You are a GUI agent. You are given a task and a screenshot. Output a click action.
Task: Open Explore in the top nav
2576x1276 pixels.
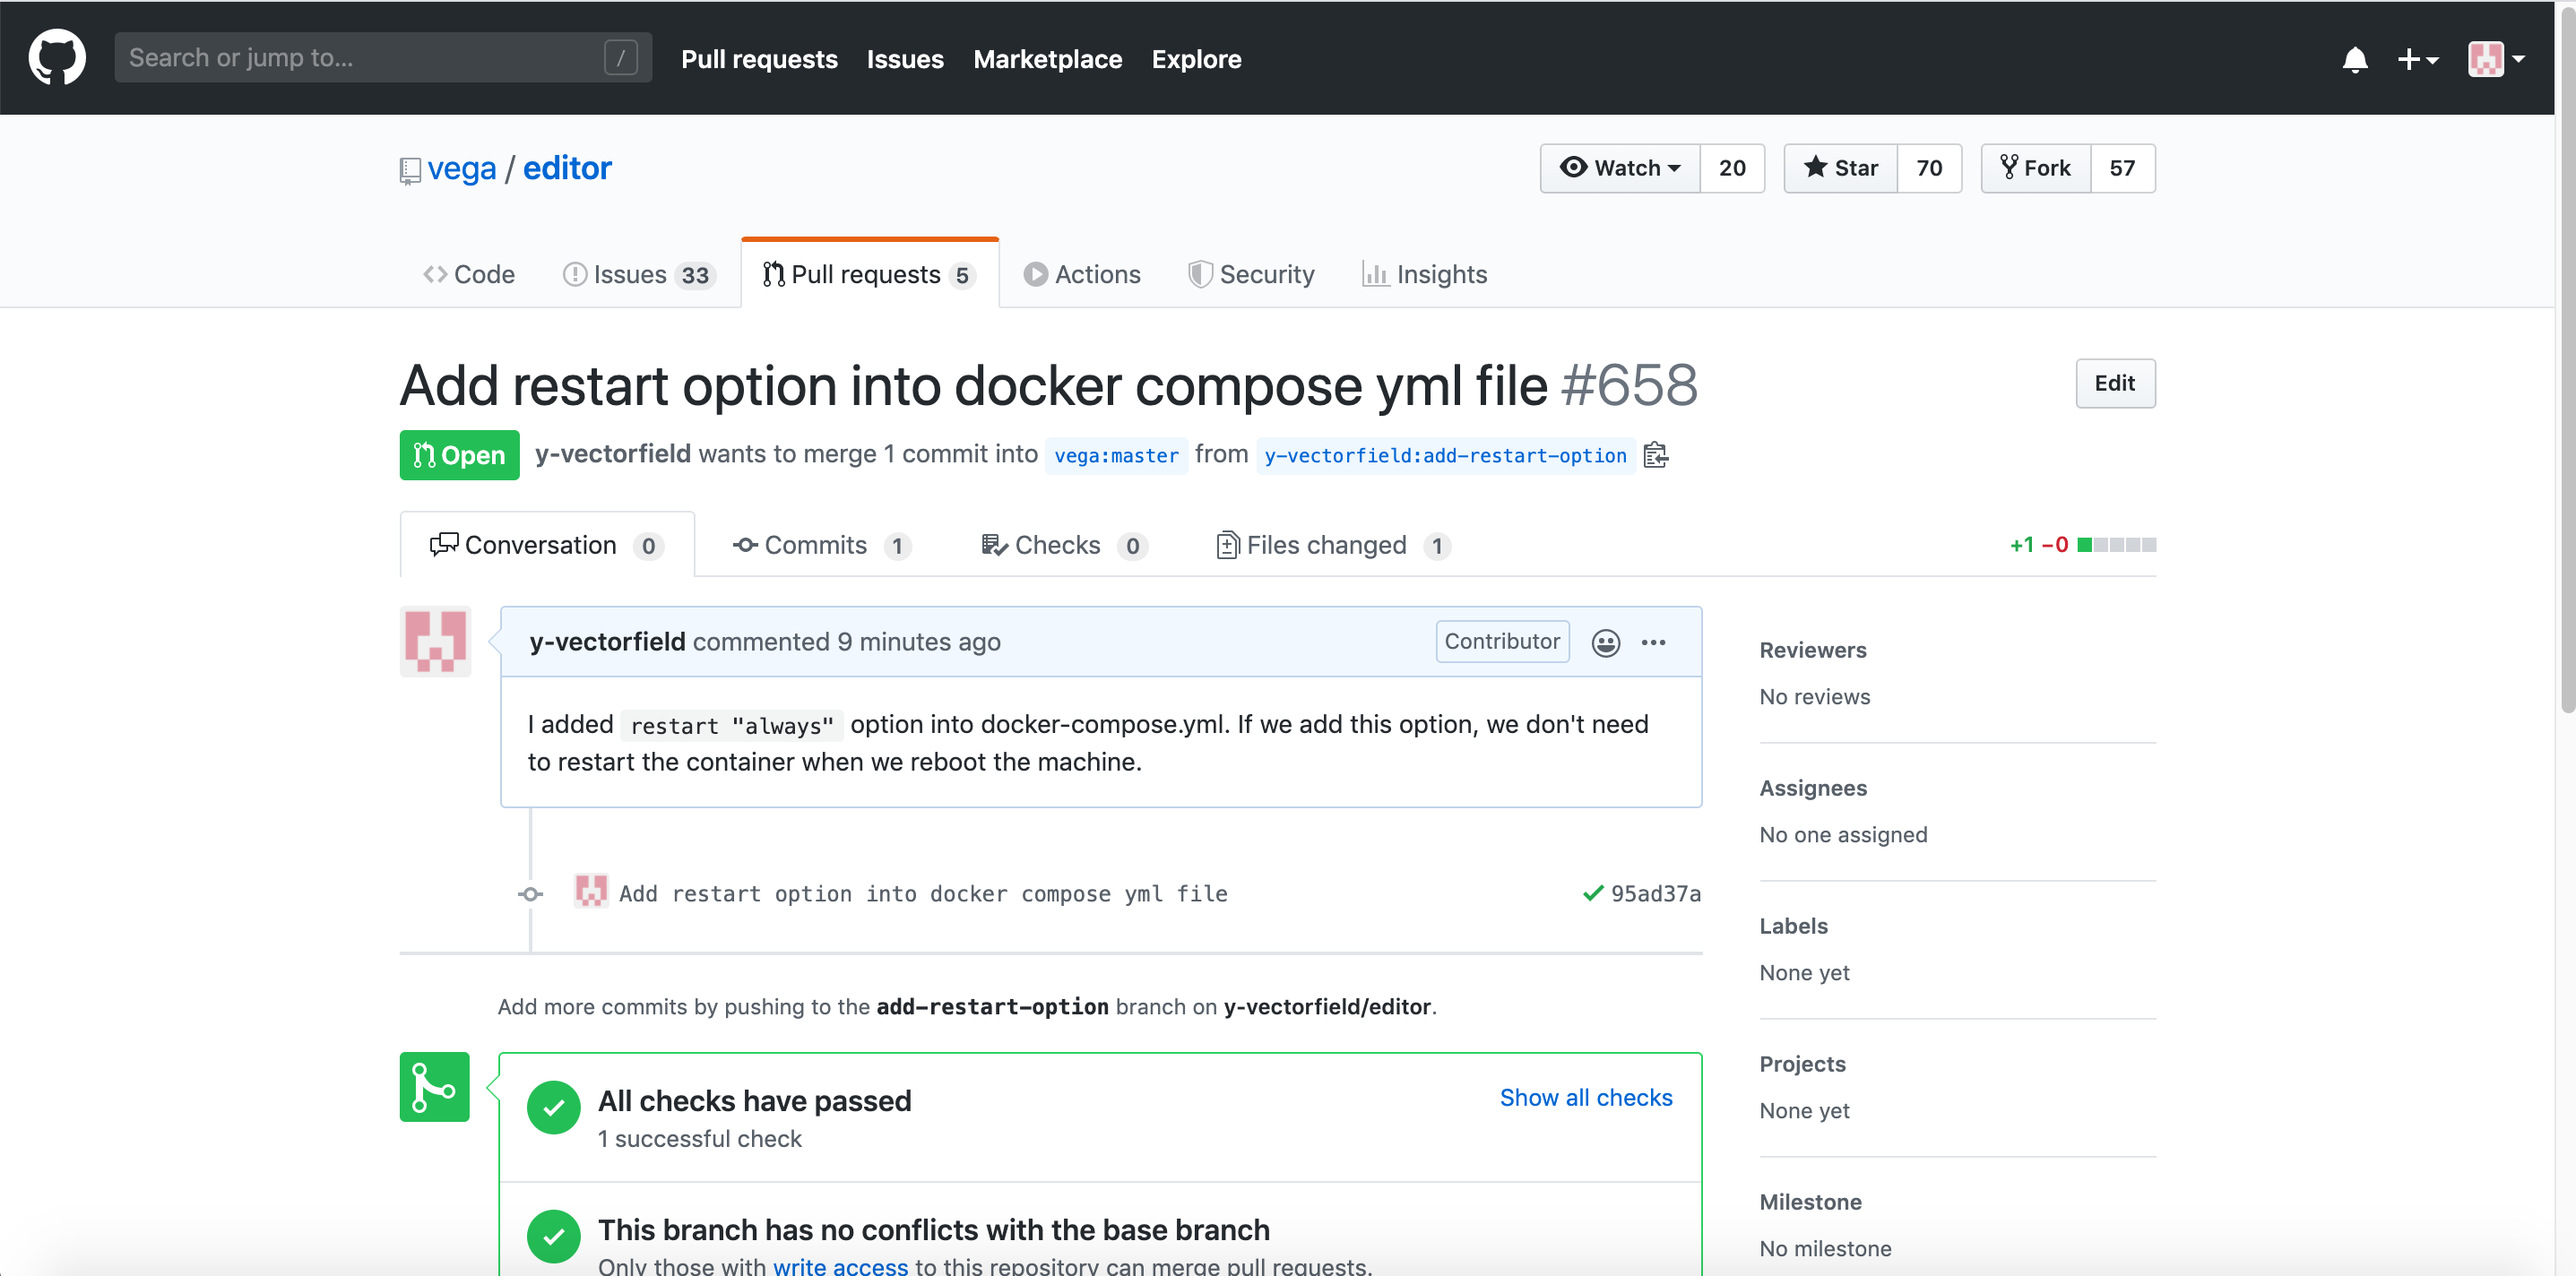tap(1196, 59)
